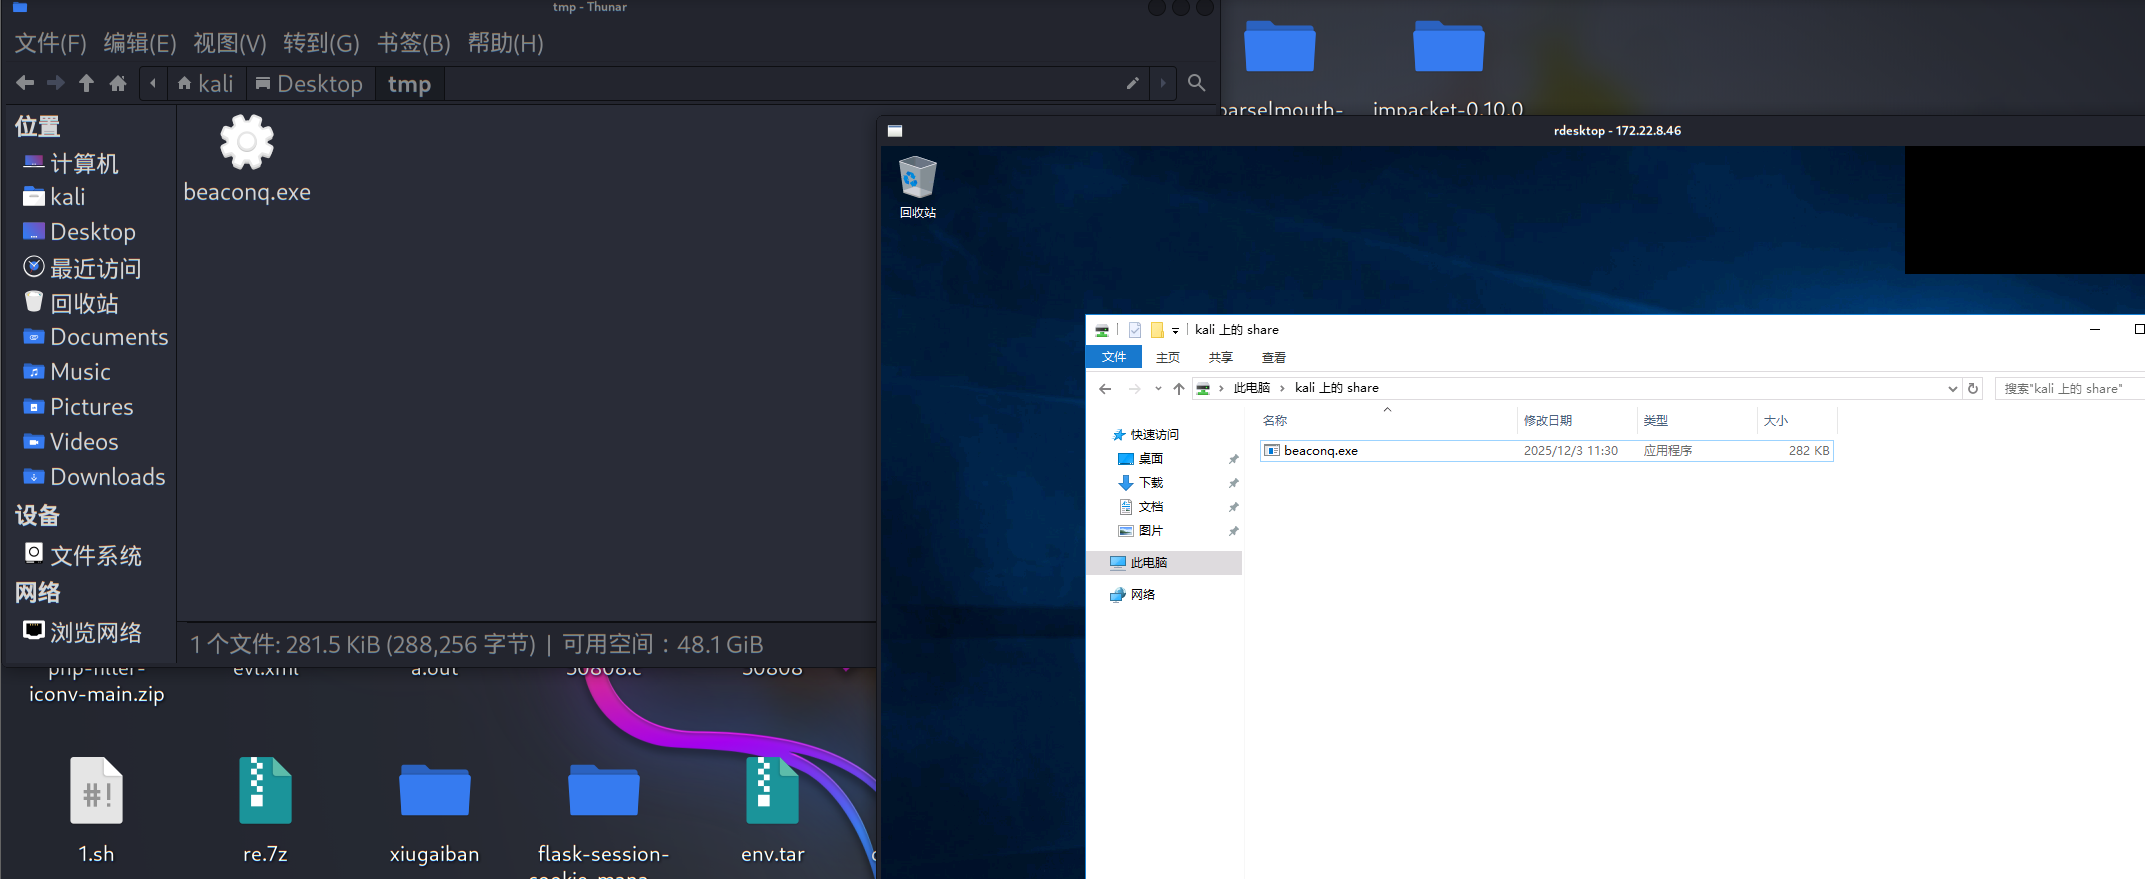Image resolution: width=2145 pixels, height=879 pixels.
Task: Switch to the 查看 ribbon tab
Action: pos(1273,357)
